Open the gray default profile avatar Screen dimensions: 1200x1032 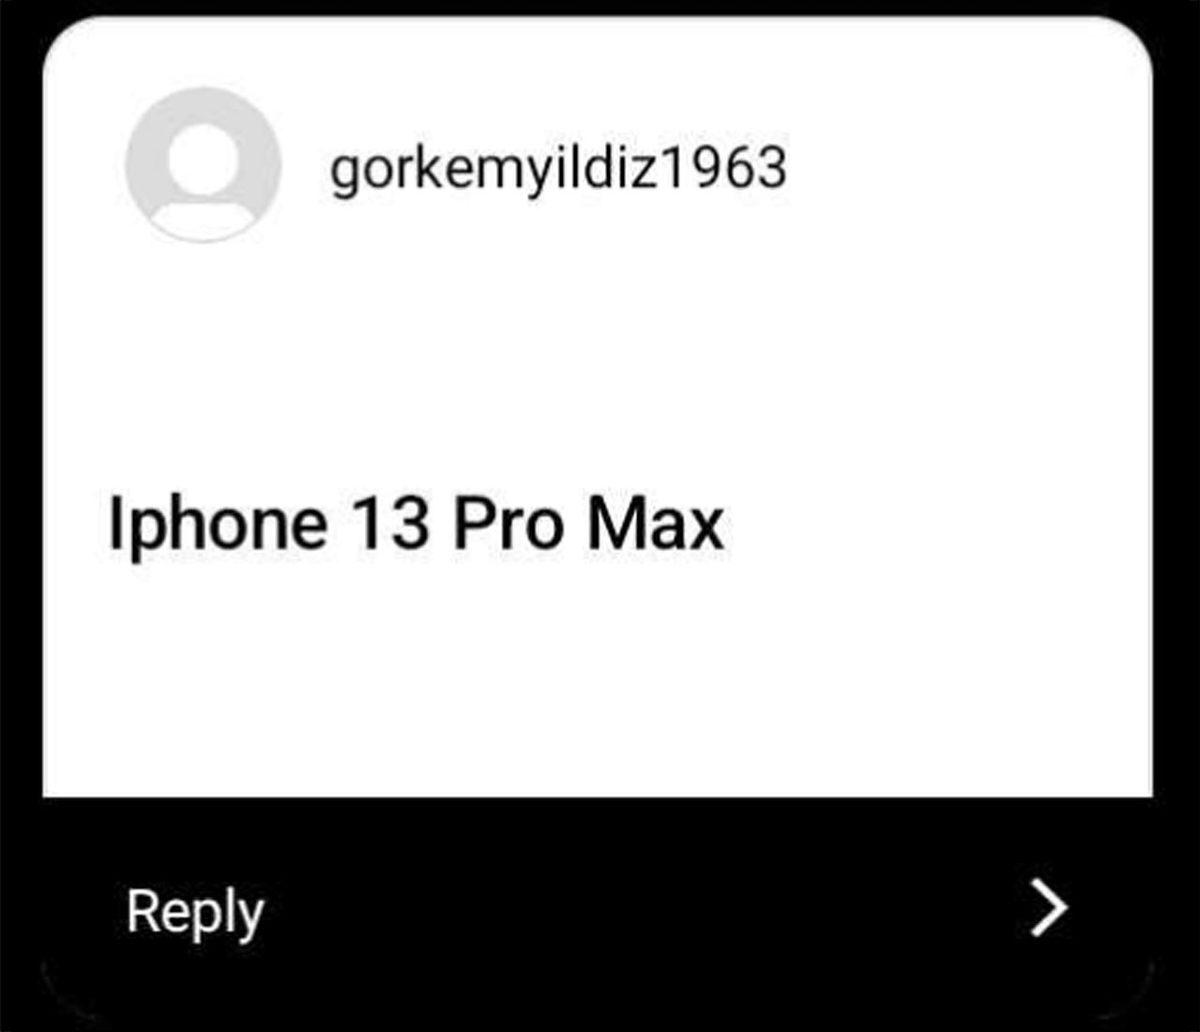203,165
